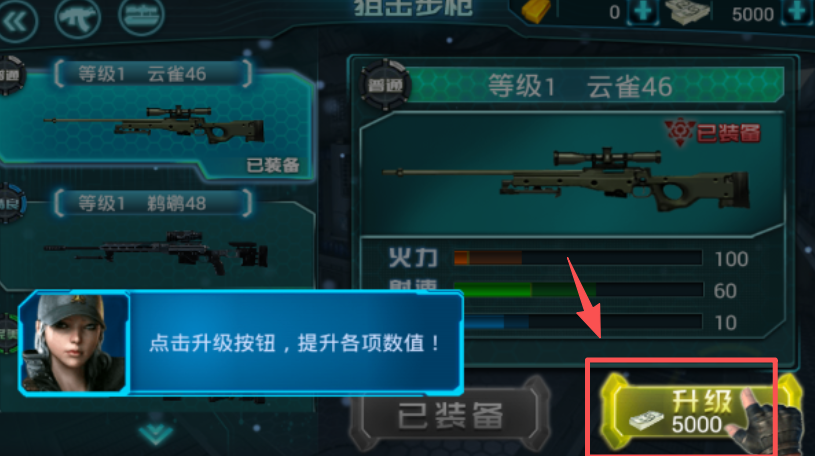Tap the cash stack currency icon
Viewport: 815px width, 456px height.
click(x=688, y=11)
